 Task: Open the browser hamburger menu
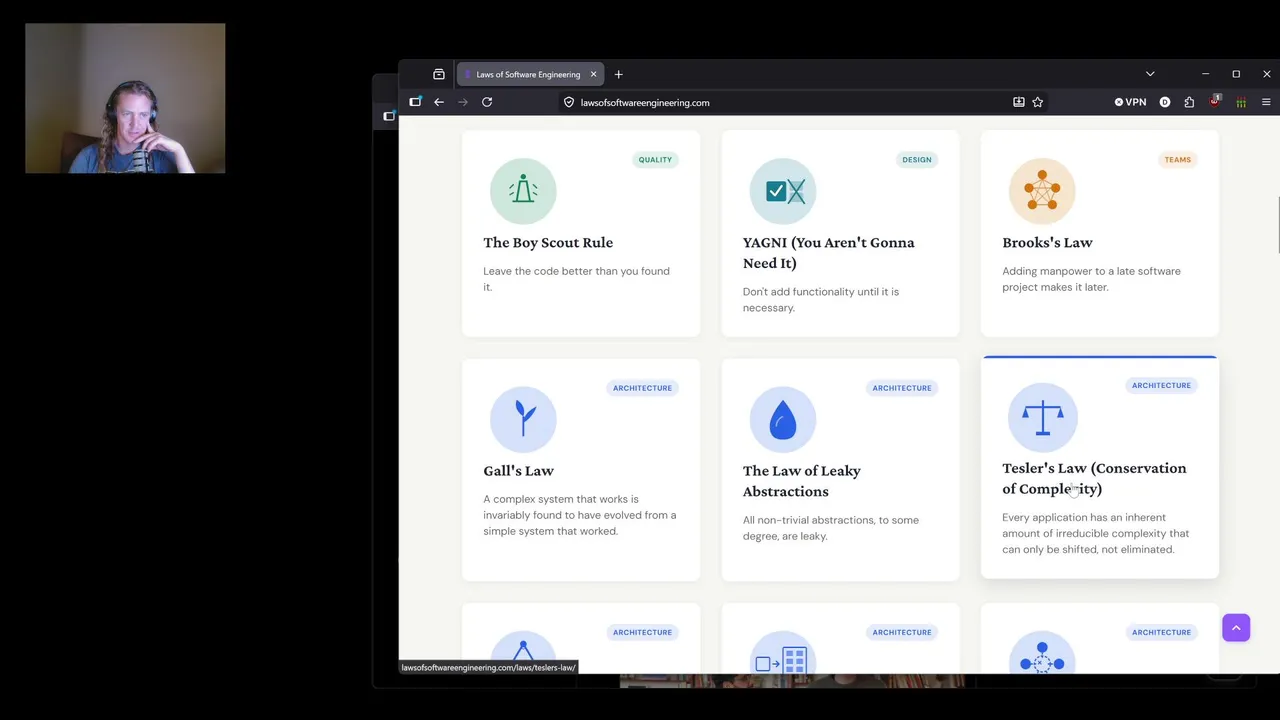(x=1266, y=102)
